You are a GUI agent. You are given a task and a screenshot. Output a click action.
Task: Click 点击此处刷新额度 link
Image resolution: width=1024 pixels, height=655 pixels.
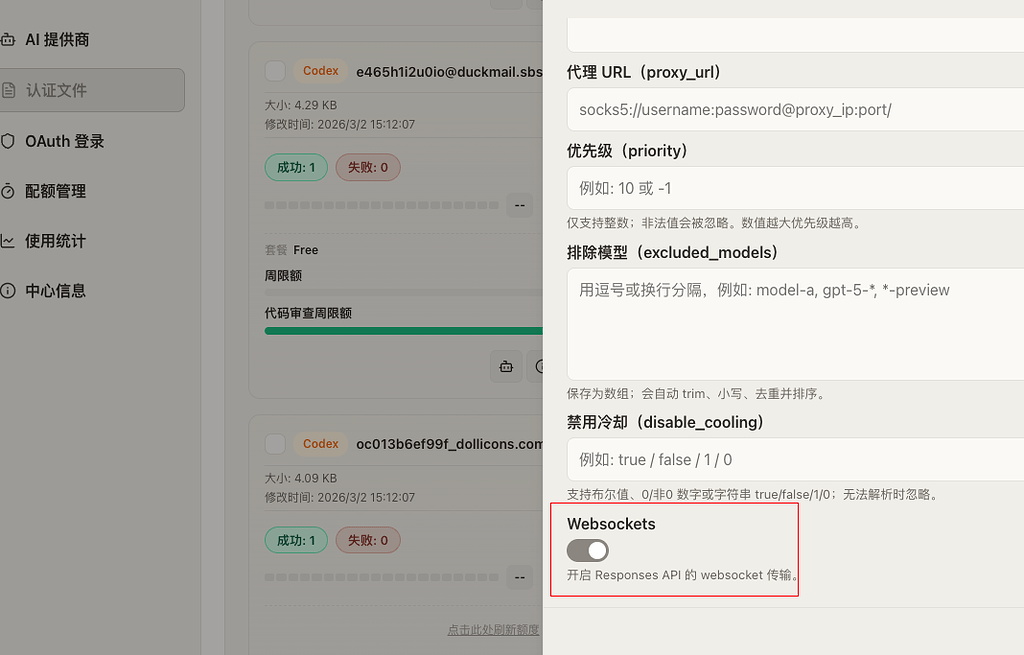tap(493, 630)
